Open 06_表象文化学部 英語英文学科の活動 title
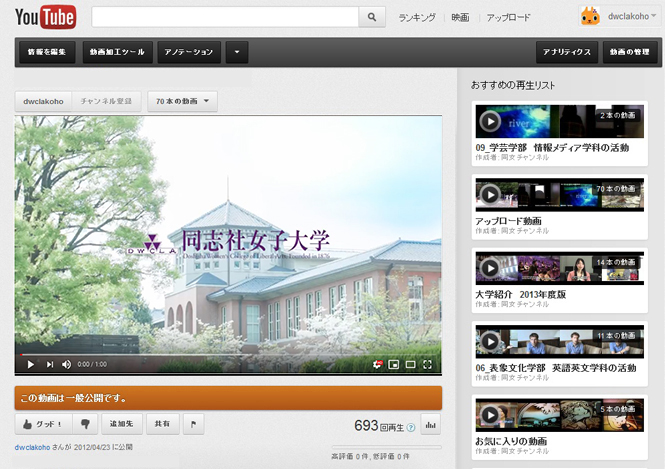Viewport: 665px width, 469px height. point(556,368)
